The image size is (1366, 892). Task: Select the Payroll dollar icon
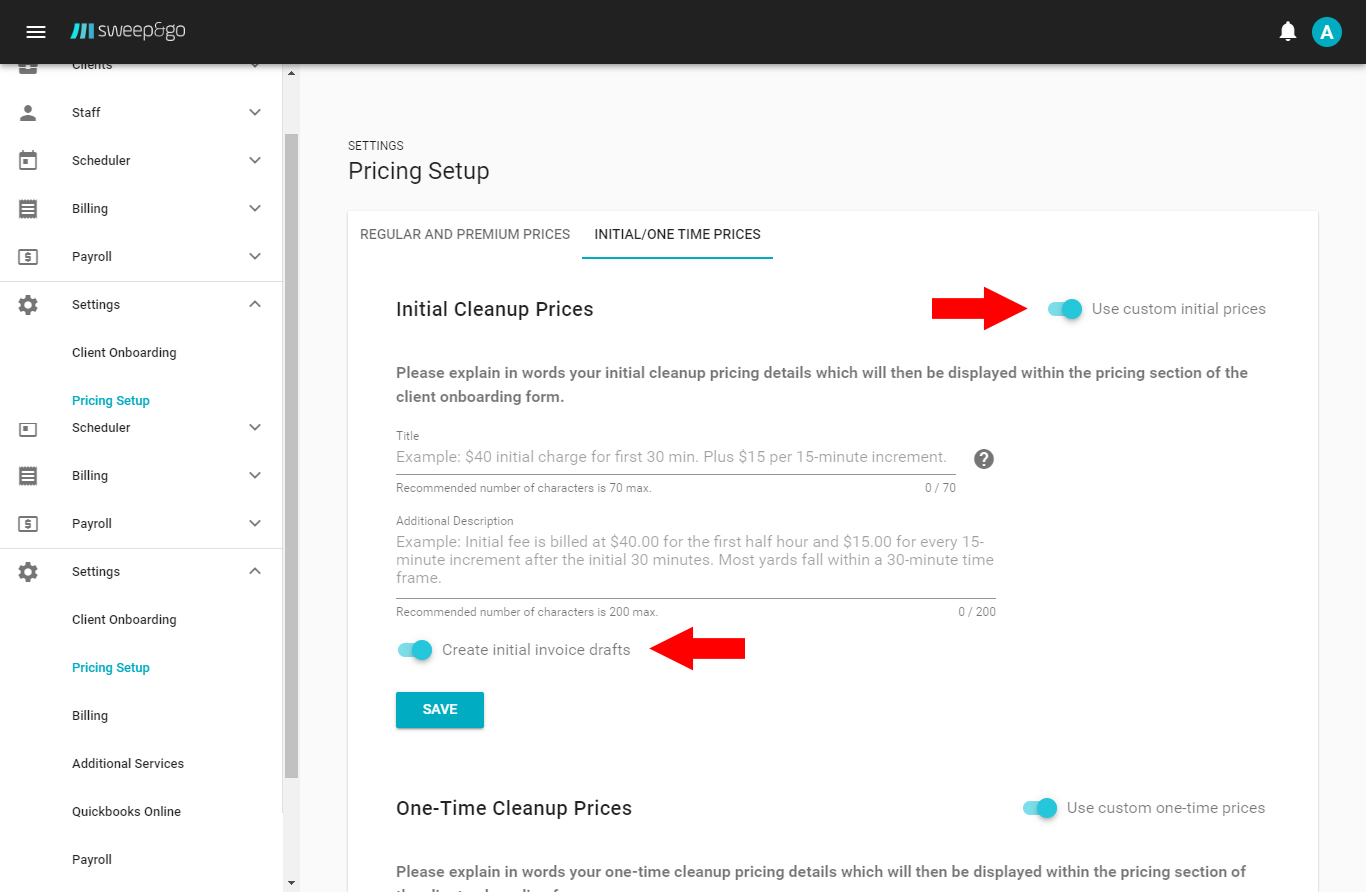[x=26, y=256]
